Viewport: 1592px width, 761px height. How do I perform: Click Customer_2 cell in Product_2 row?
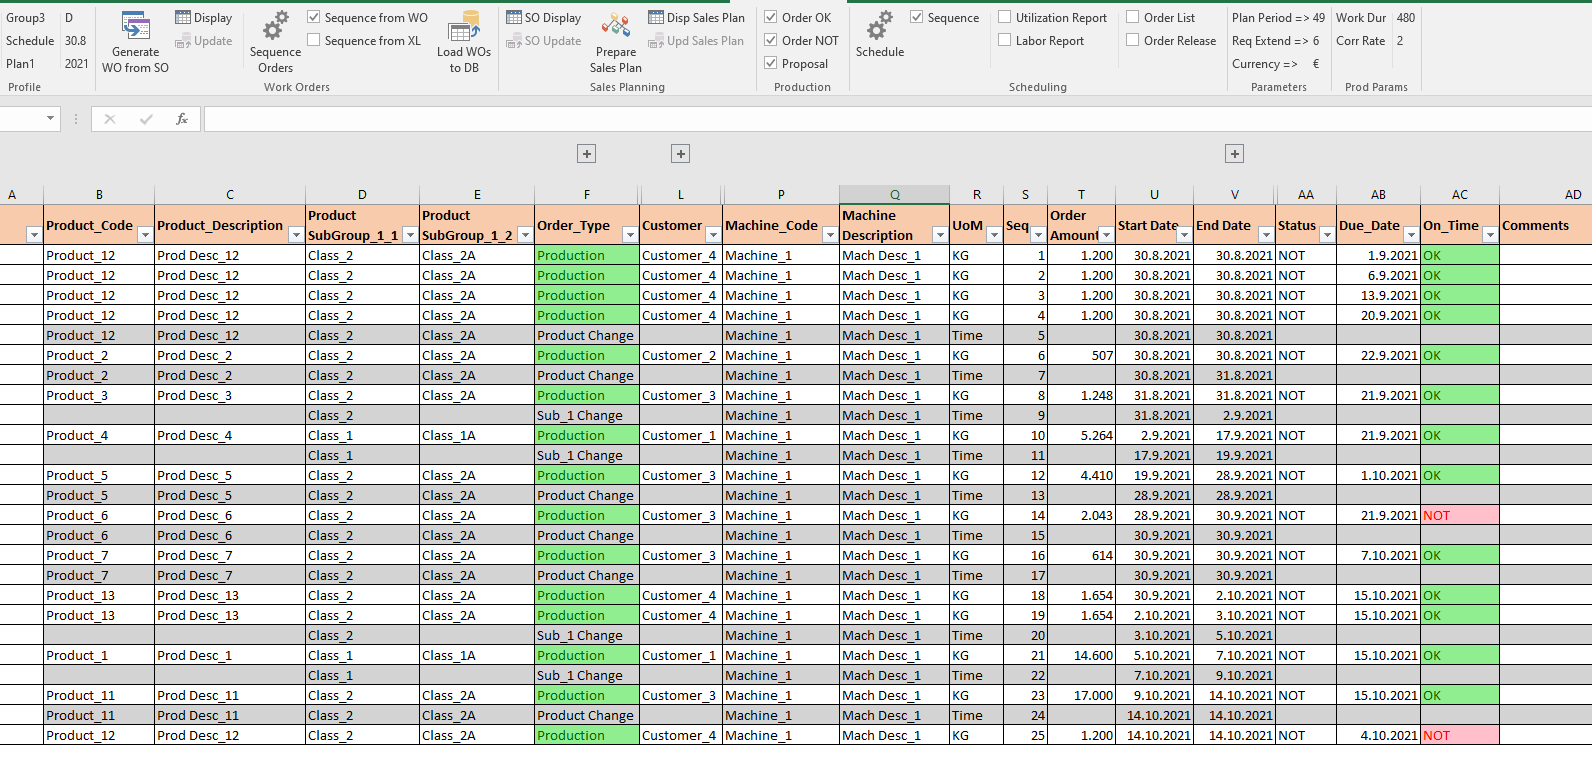[x=681, y=355]
